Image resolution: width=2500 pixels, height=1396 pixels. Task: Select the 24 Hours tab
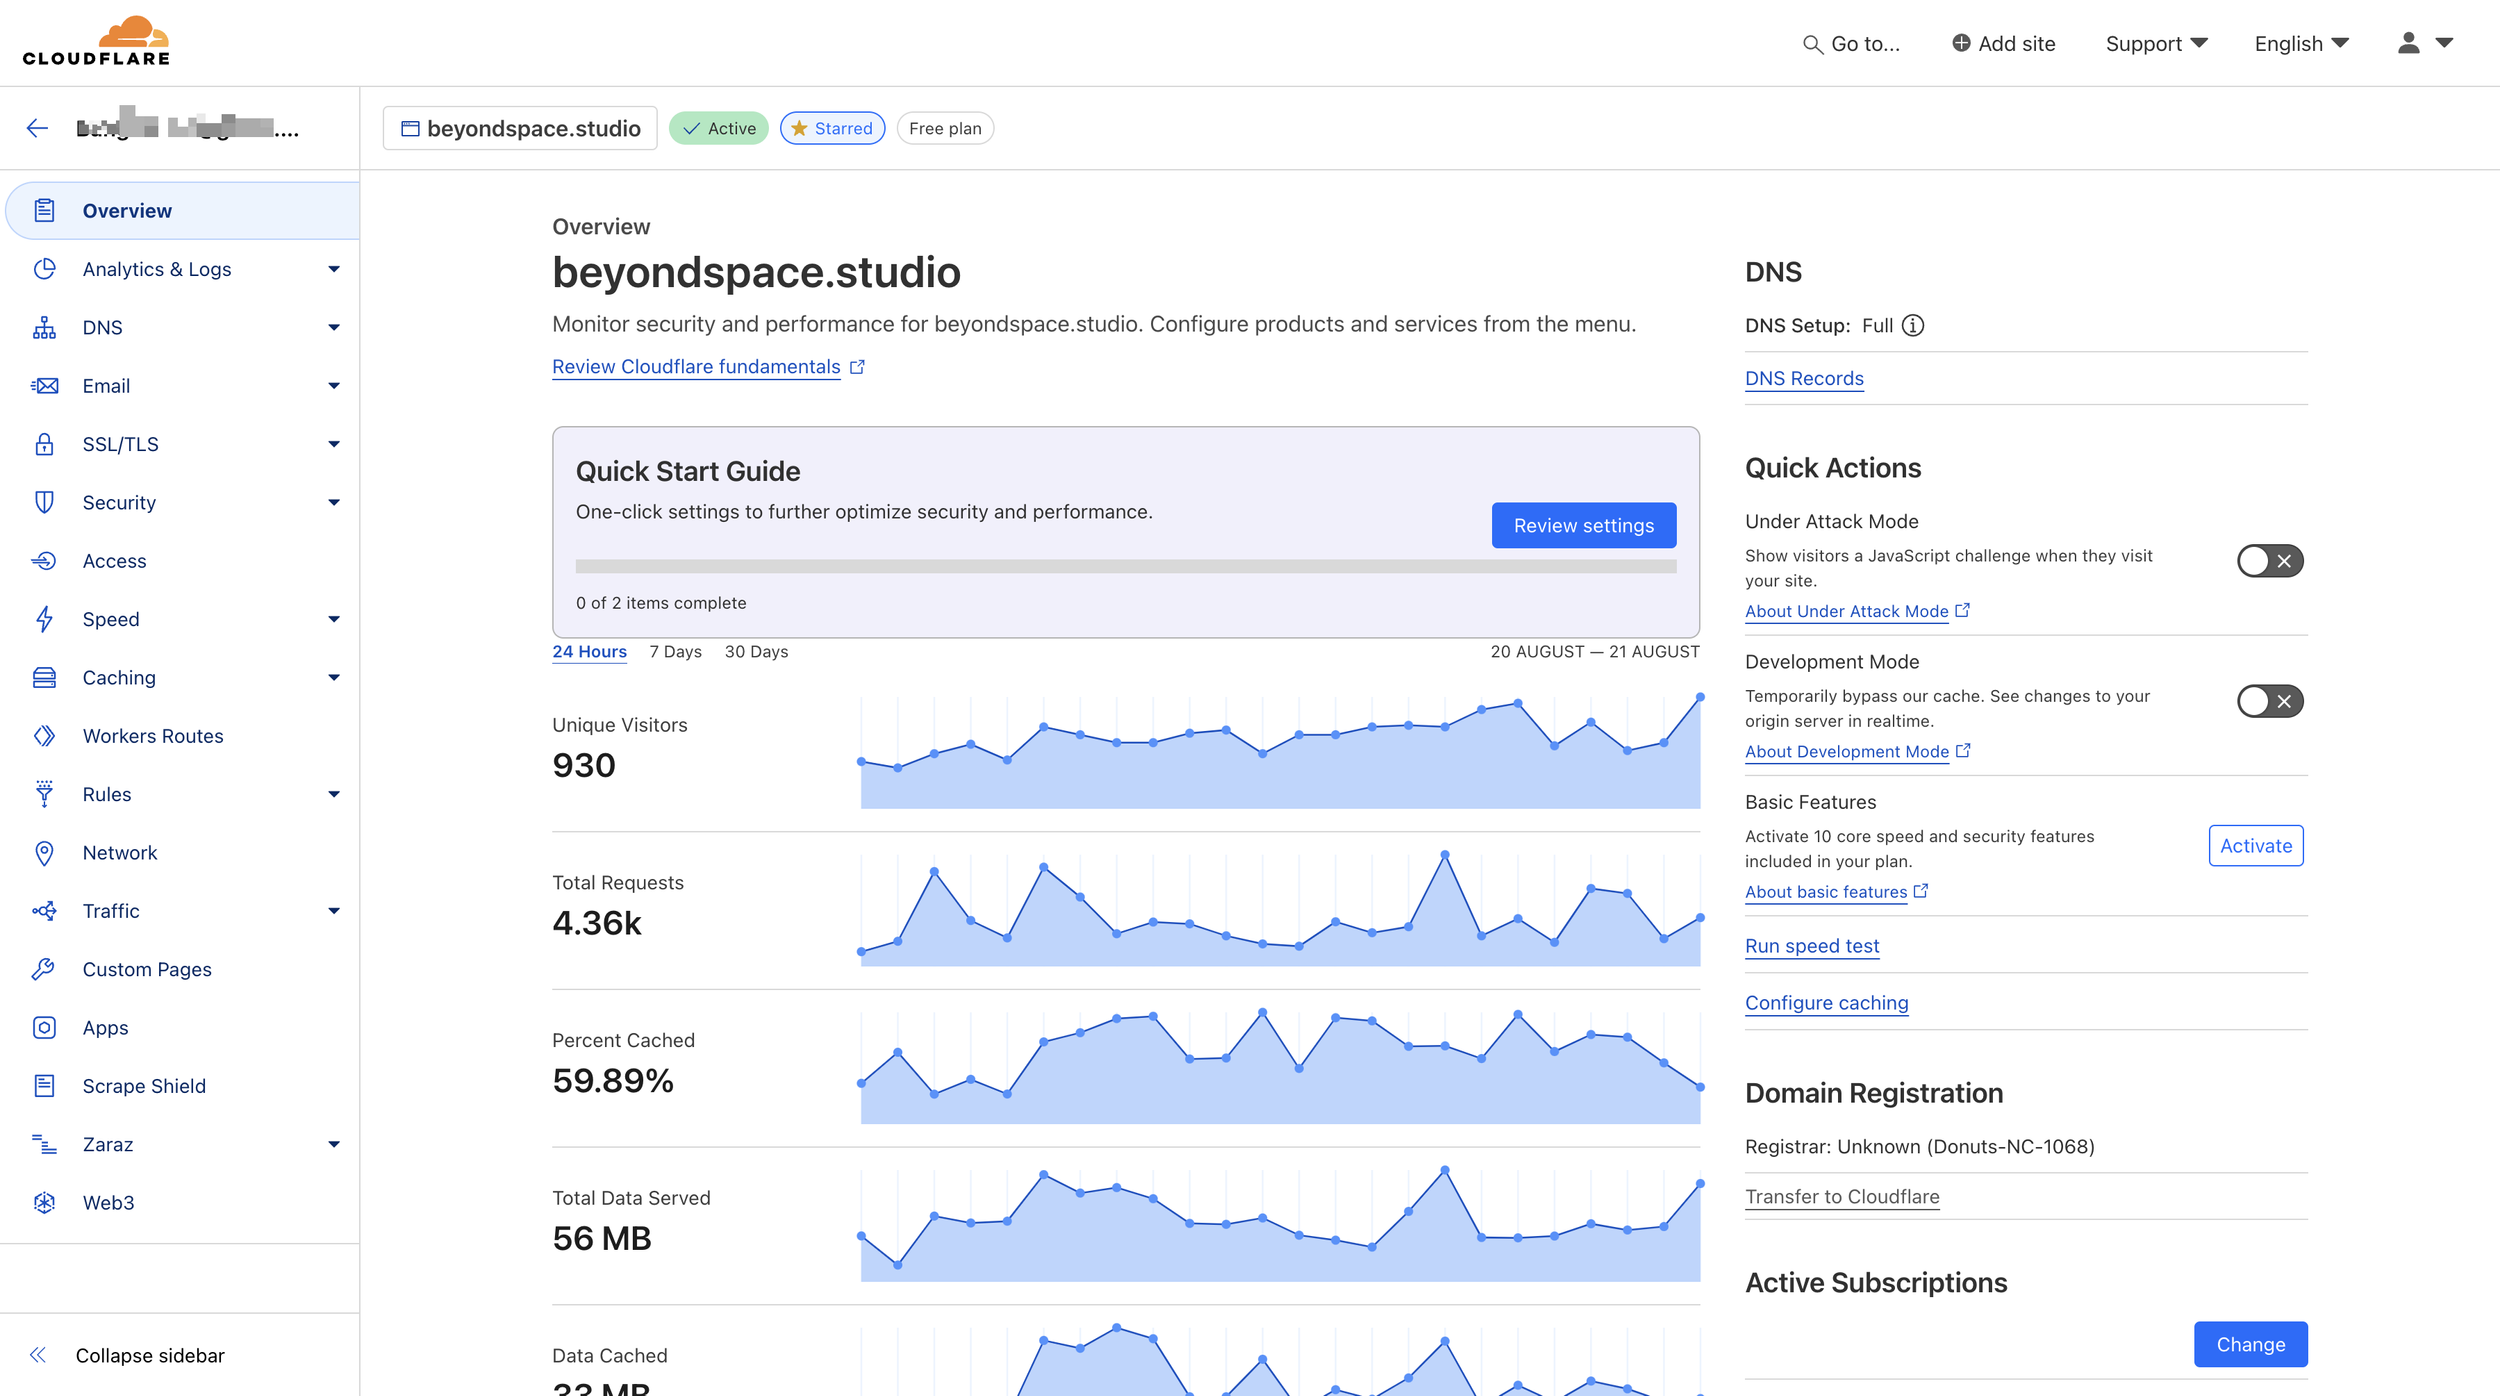589,651
